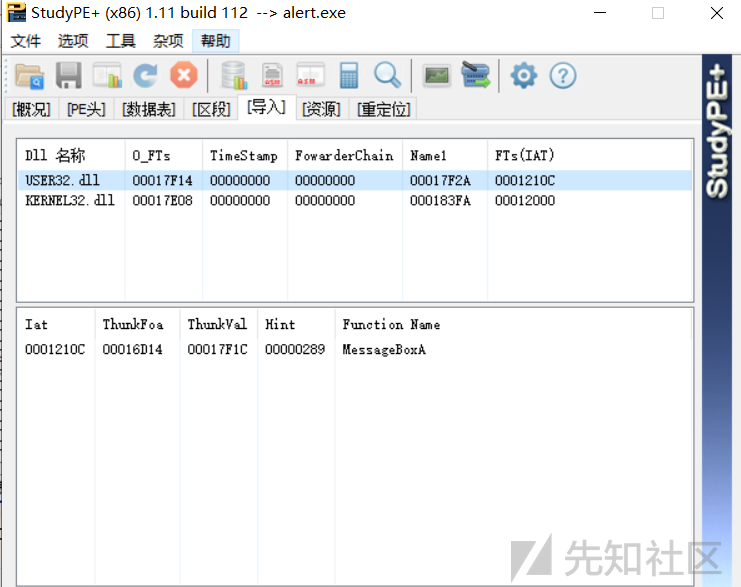741x587 pixels.
Task: Switch to the [PE头] tab
Action: (x=86, y=110)
